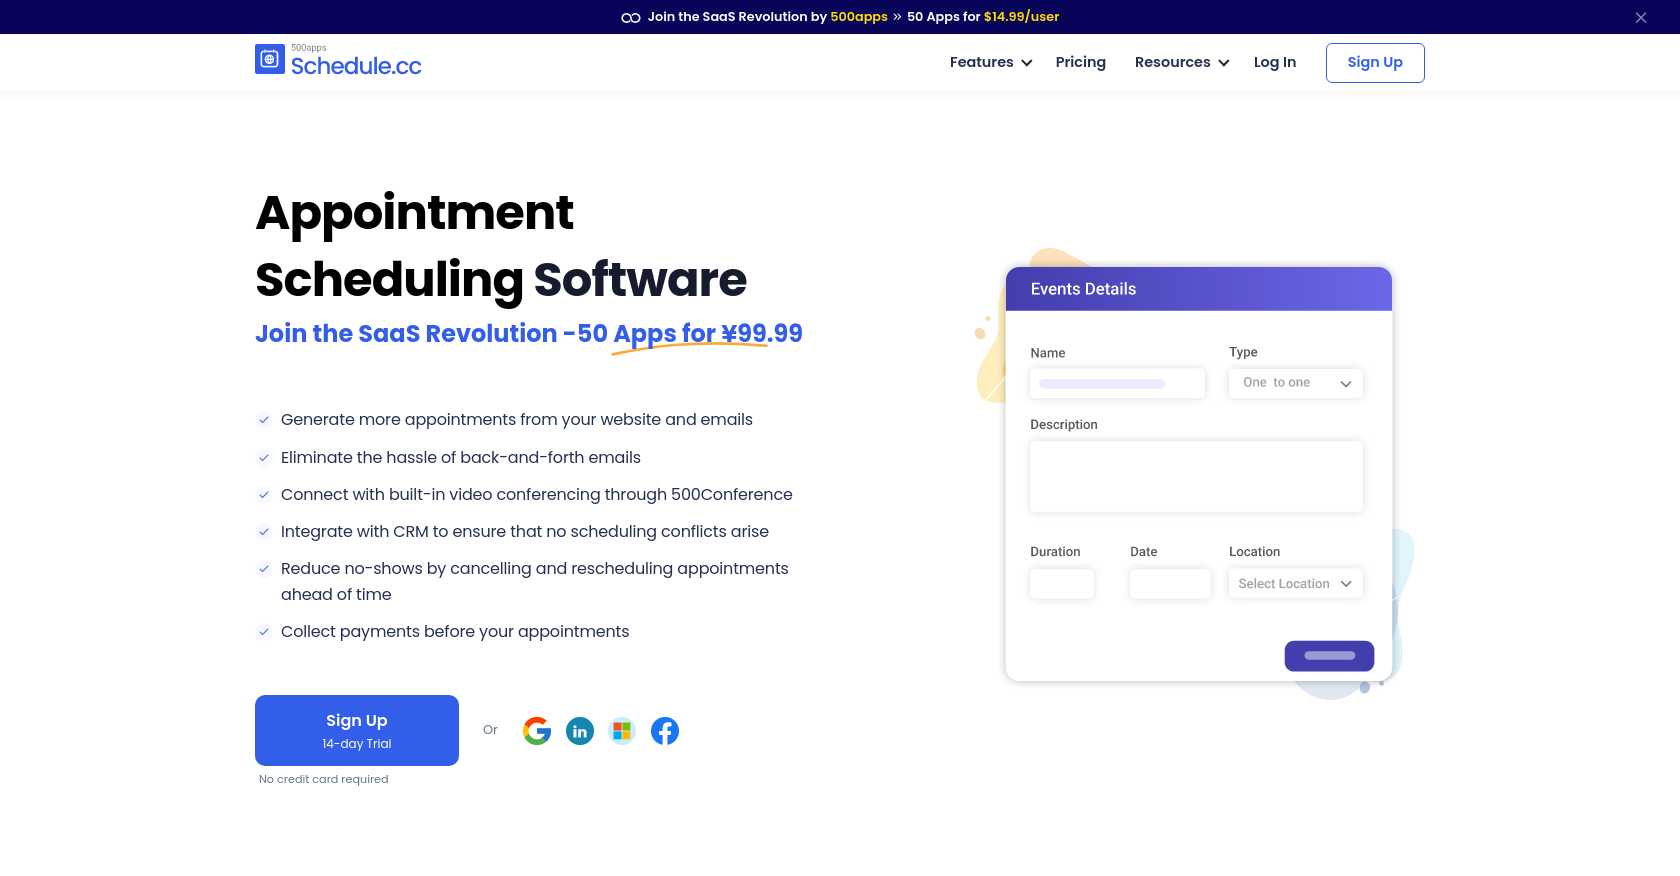Viewport: 1680px width, 876px height.
Task: Click 'Integrate with CRM' bullet text
Action: 525,532
